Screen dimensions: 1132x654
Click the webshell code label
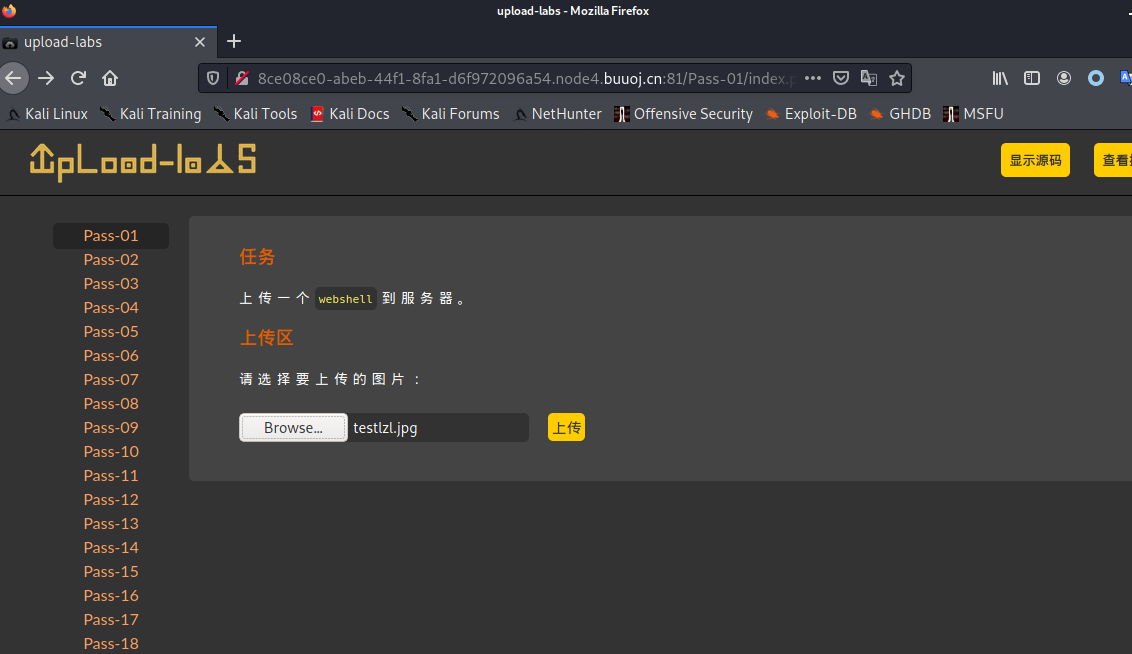345,299
